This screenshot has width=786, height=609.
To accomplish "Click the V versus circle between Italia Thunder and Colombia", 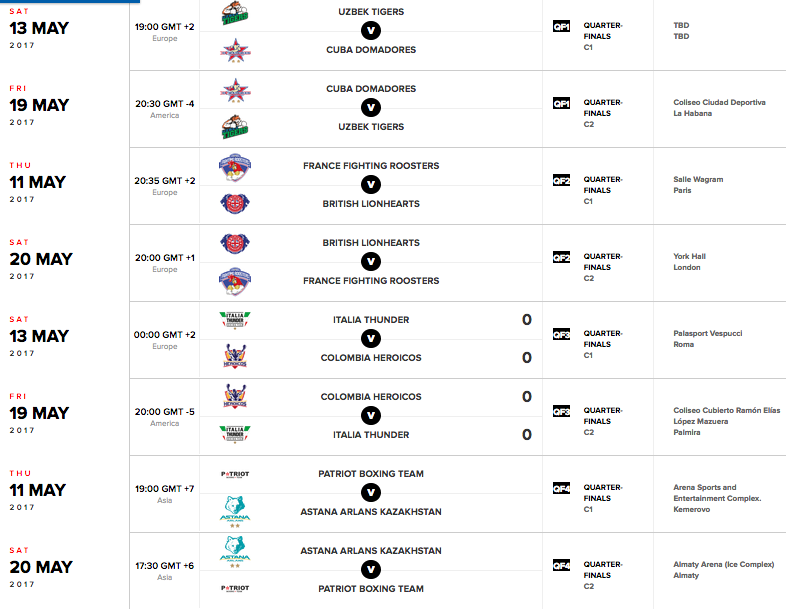I will [371, 338].
